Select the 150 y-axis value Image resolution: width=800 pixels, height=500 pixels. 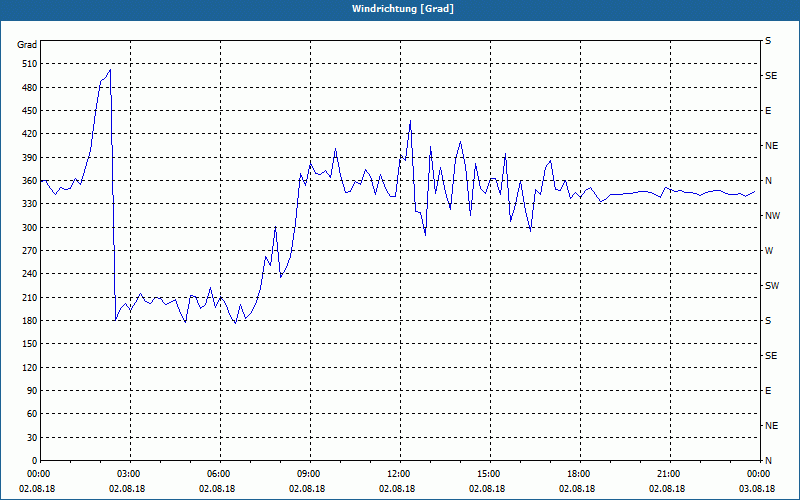(x=30, y=344)
